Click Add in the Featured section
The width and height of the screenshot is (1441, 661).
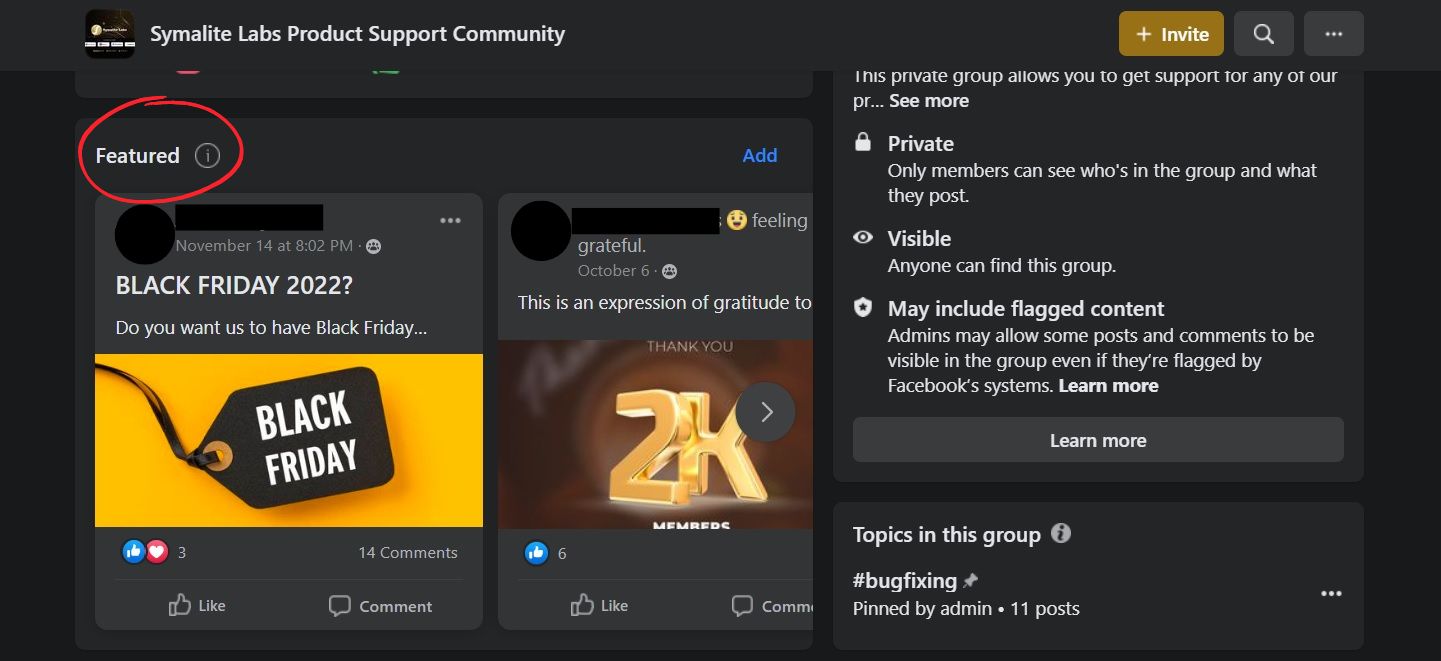pyautogui.click(x=760, y=155)
